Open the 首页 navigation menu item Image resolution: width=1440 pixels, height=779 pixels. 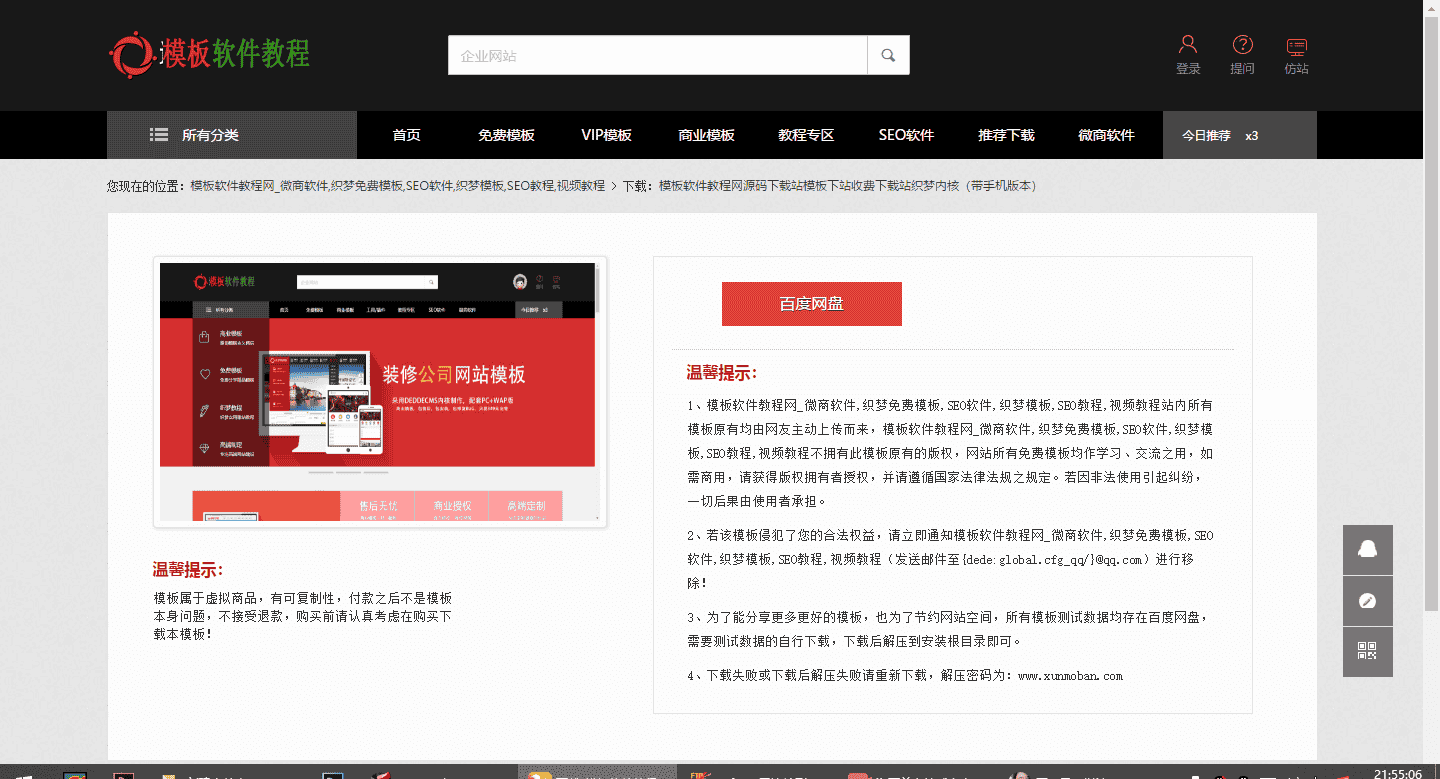point(406,135)
